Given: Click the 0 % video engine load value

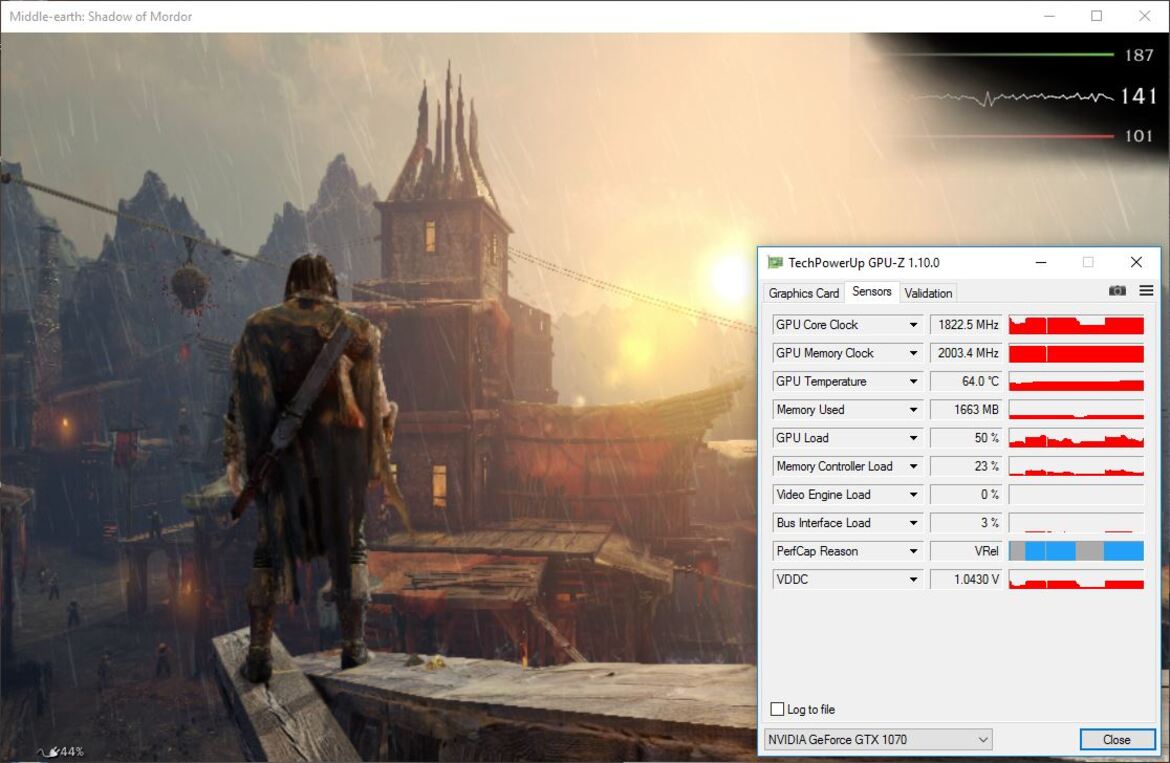Looking at the screenshot, I should tap(966, 495).
